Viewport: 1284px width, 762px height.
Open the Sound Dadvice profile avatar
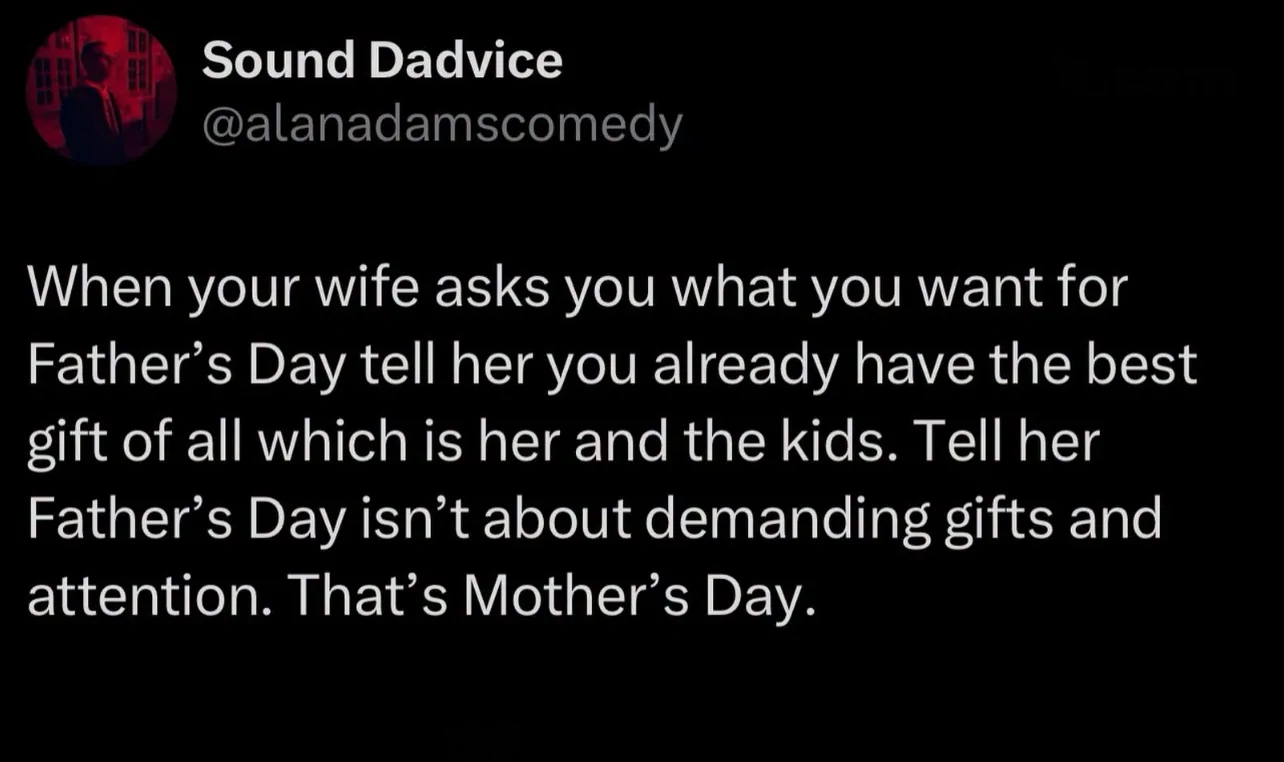point(101,90)
